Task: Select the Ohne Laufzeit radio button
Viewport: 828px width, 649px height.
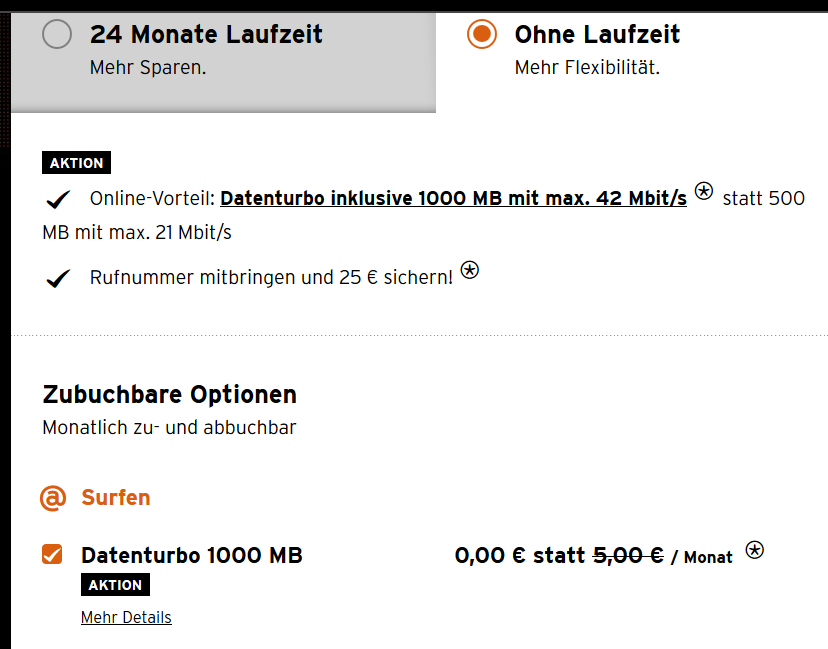Action: tap(482, 35)
